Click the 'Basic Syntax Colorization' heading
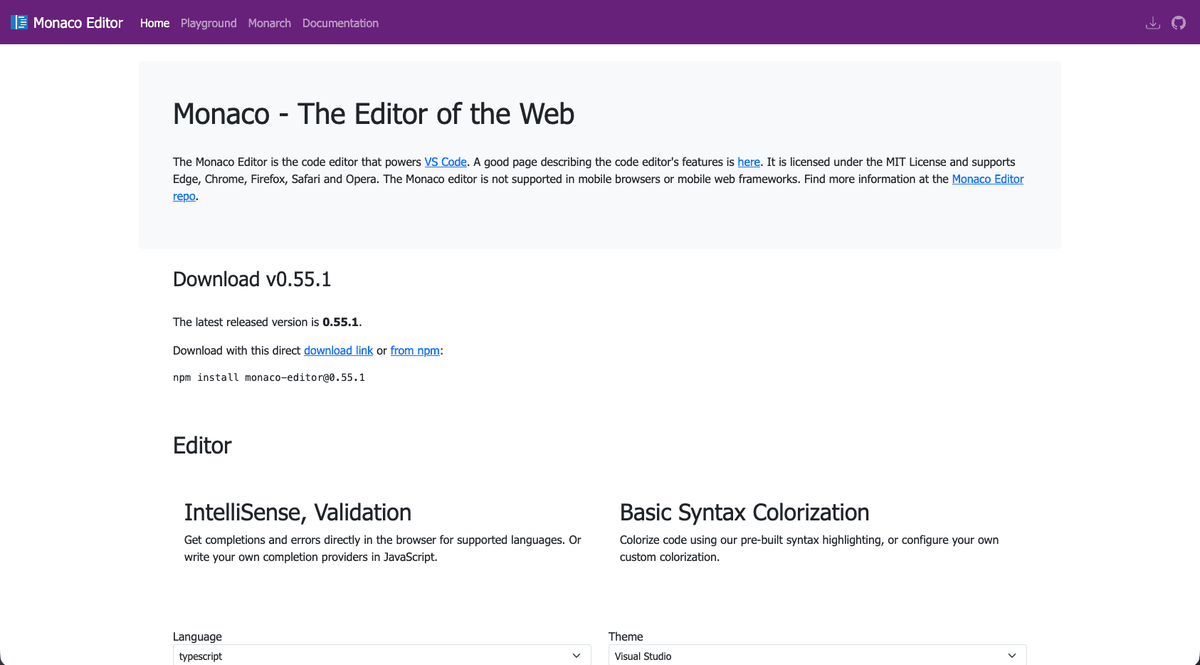The height and width of the screenshot is (665, 1200). (744, 512)
